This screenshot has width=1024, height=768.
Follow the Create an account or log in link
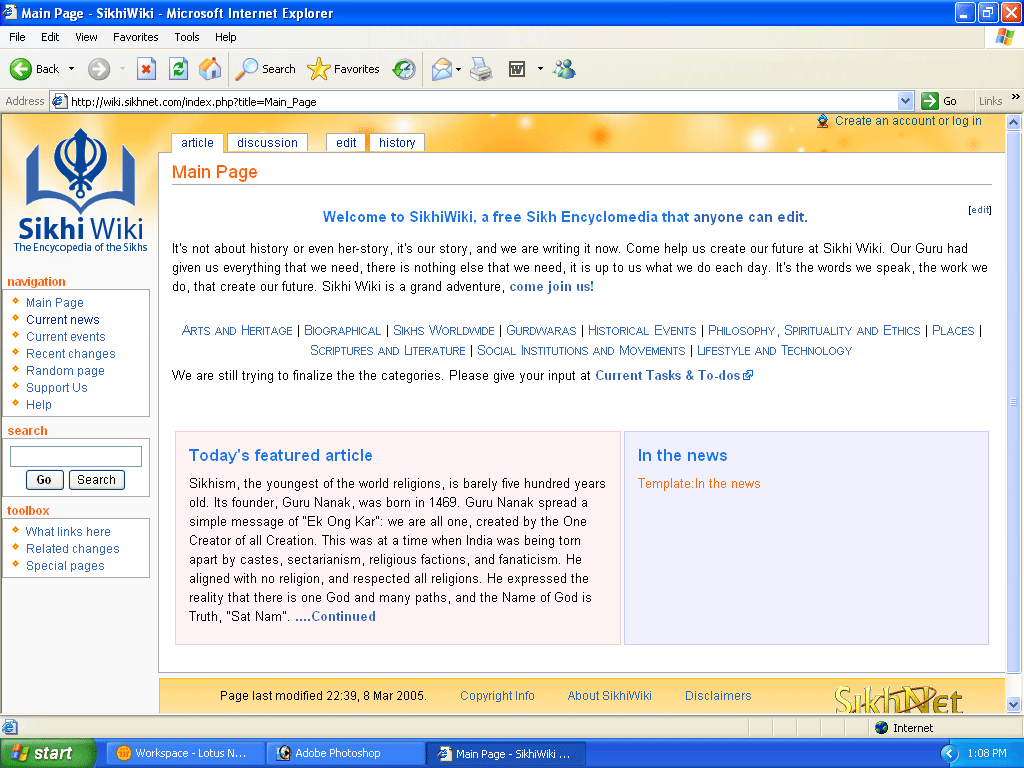(x=908, y=121)
